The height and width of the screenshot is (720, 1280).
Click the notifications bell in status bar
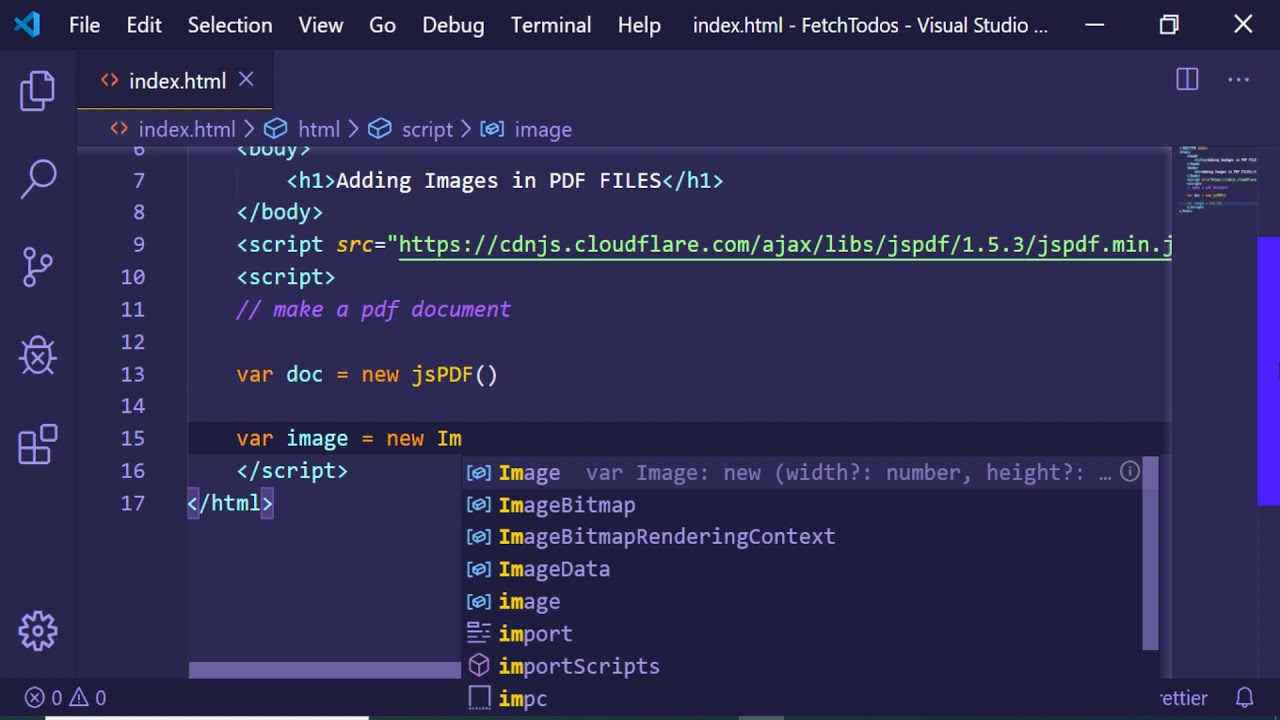point(1244,697)
